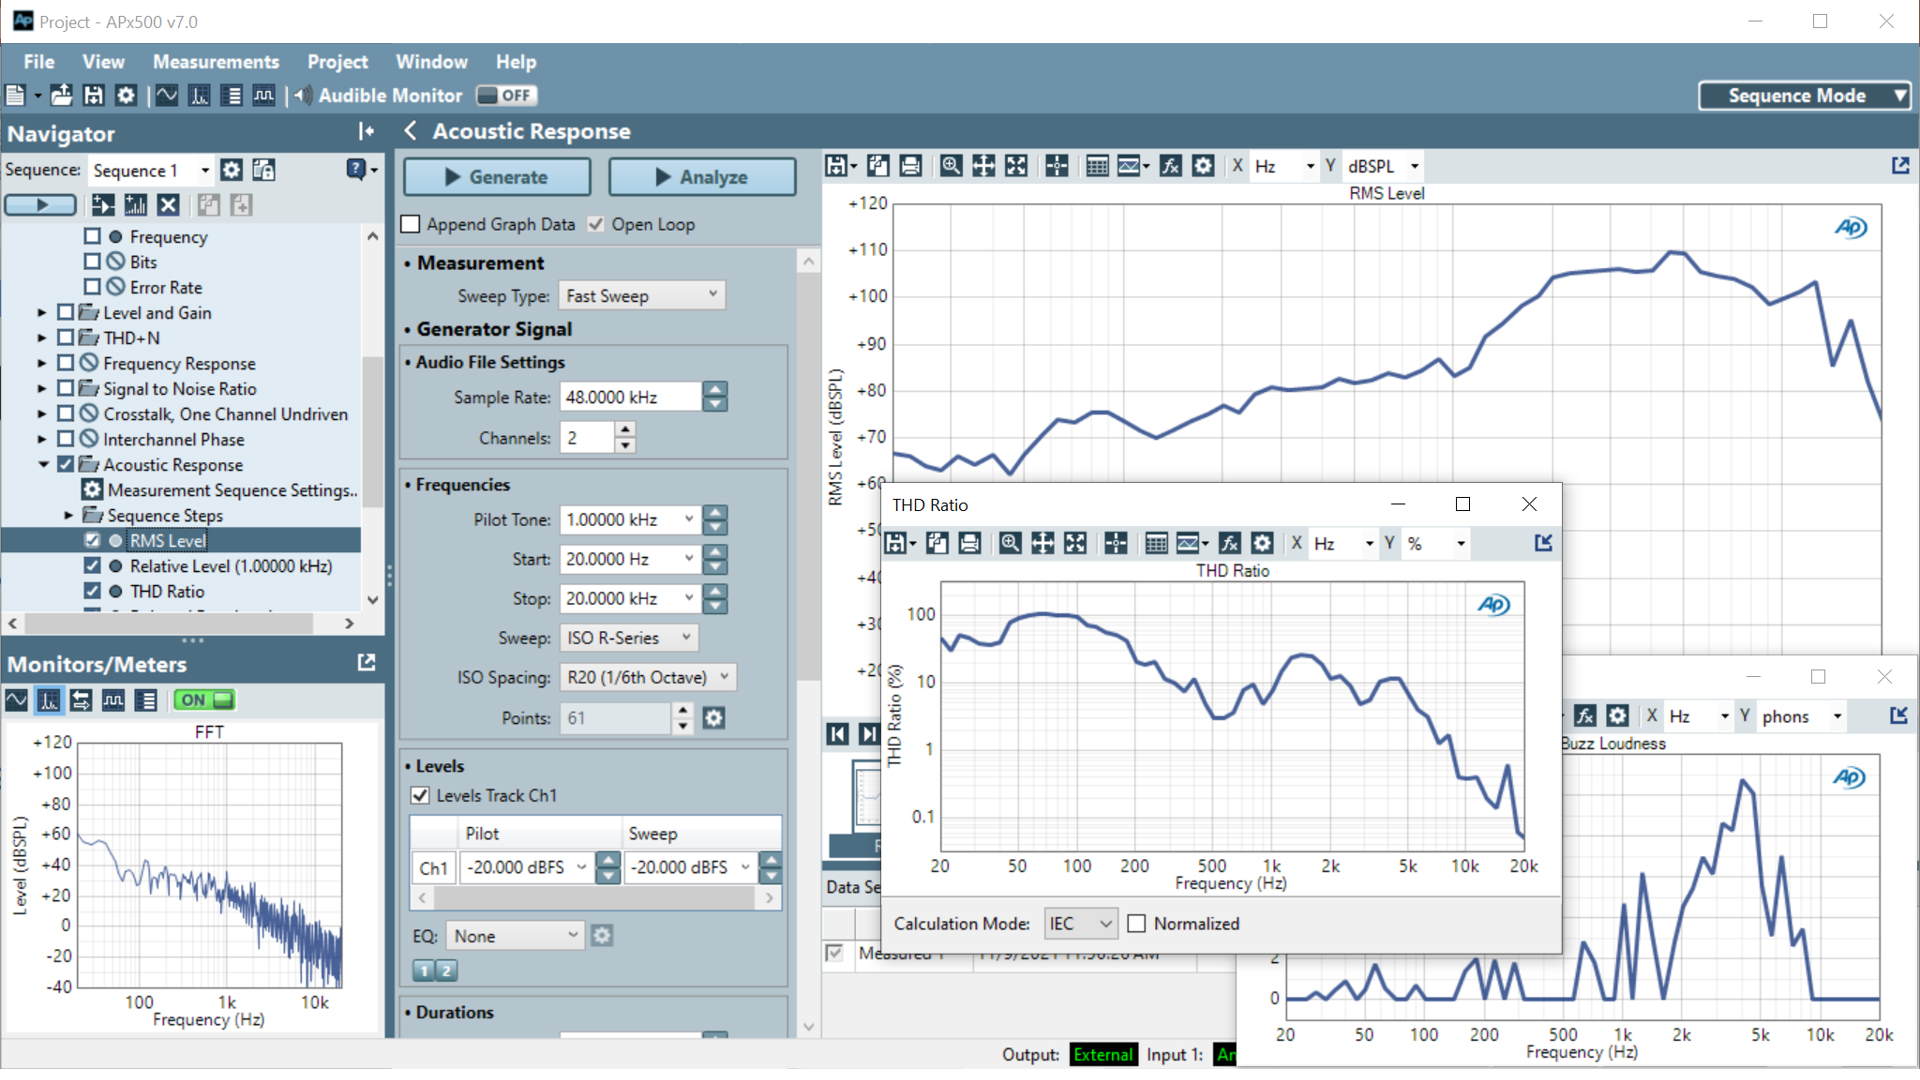Click the pop-out icon on Monitors/Meters panel

(x=366, y=663)
